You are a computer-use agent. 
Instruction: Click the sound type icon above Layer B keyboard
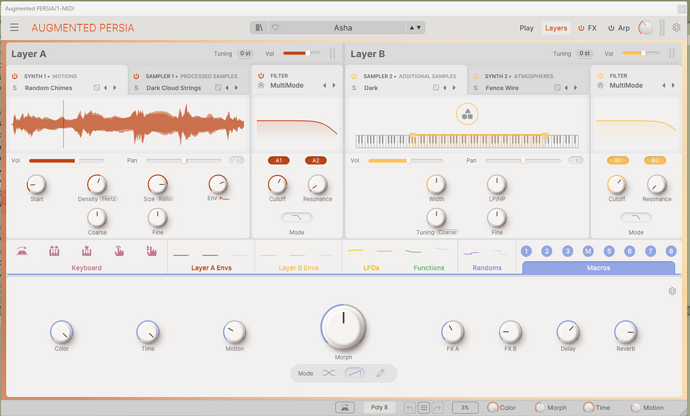click(467, 114)
